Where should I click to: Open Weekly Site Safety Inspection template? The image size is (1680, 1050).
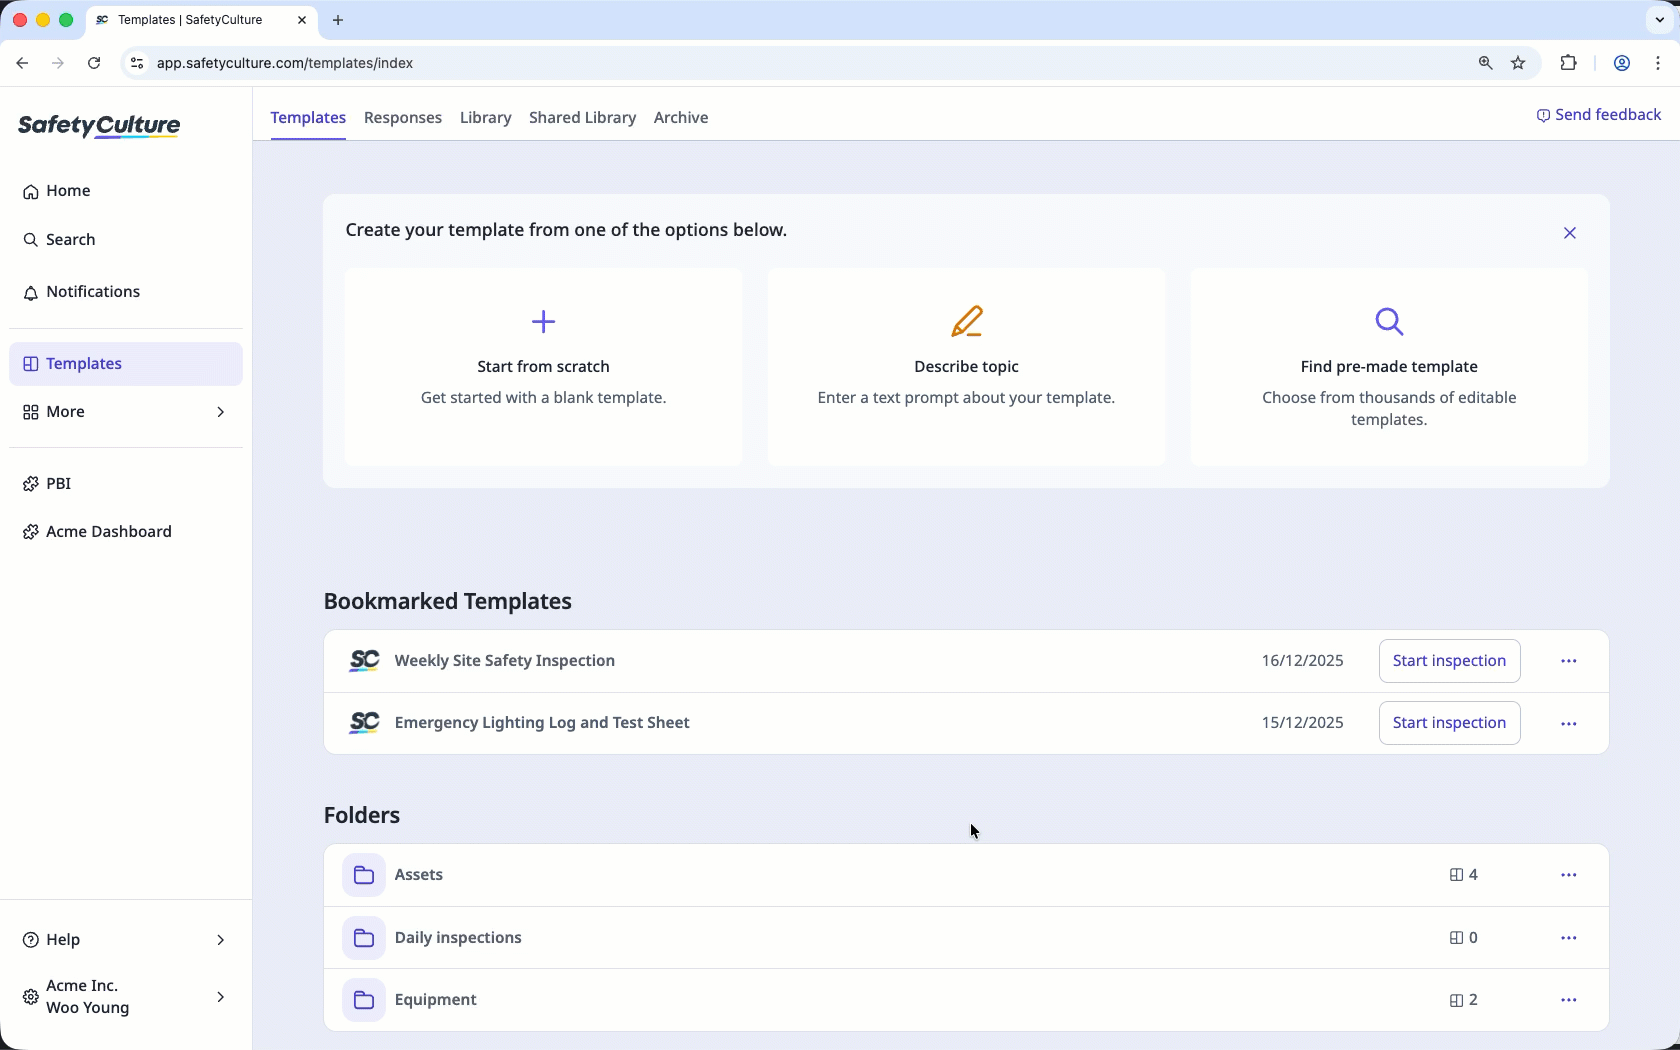pos(505,661)
